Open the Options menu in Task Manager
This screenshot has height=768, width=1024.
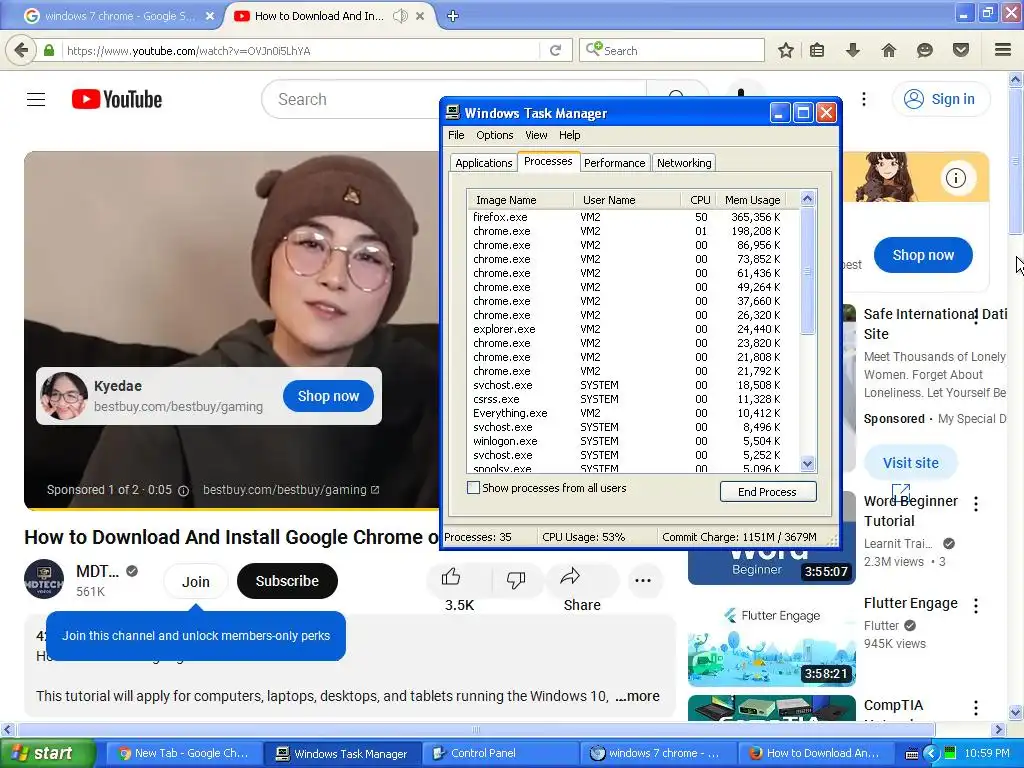point(494,135)
